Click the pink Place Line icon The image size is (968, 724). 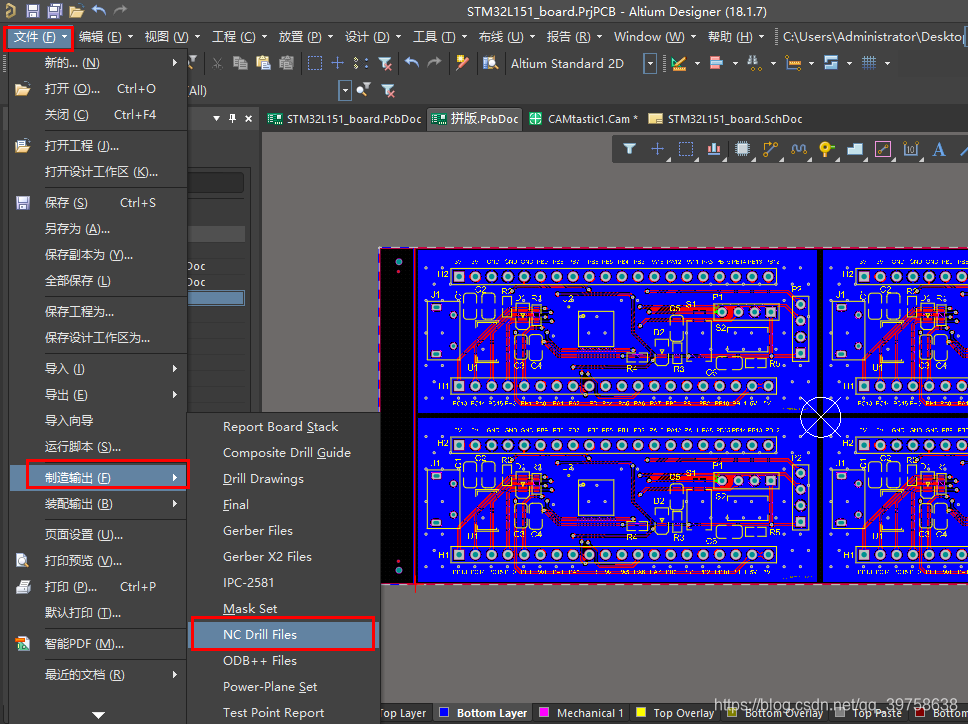click(883, 149)
